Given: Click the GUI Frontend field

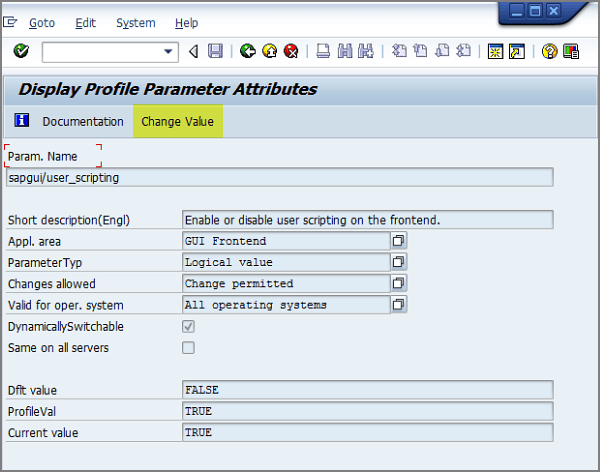Looking at the screenshot, I should tap(286, 241).
